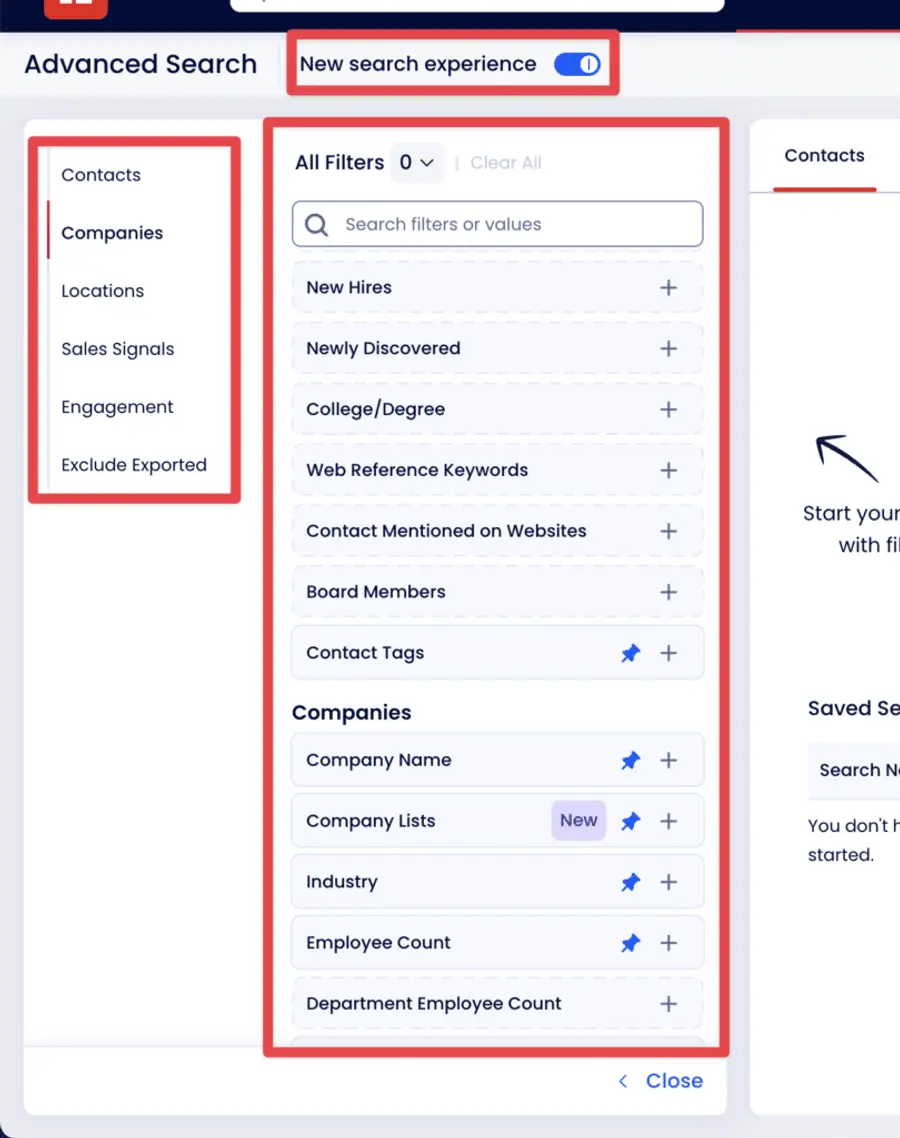The width and height of the screenshot is (900, 1138).
Task: Switch to the Contacts tab
Action: tap(824, 155)
